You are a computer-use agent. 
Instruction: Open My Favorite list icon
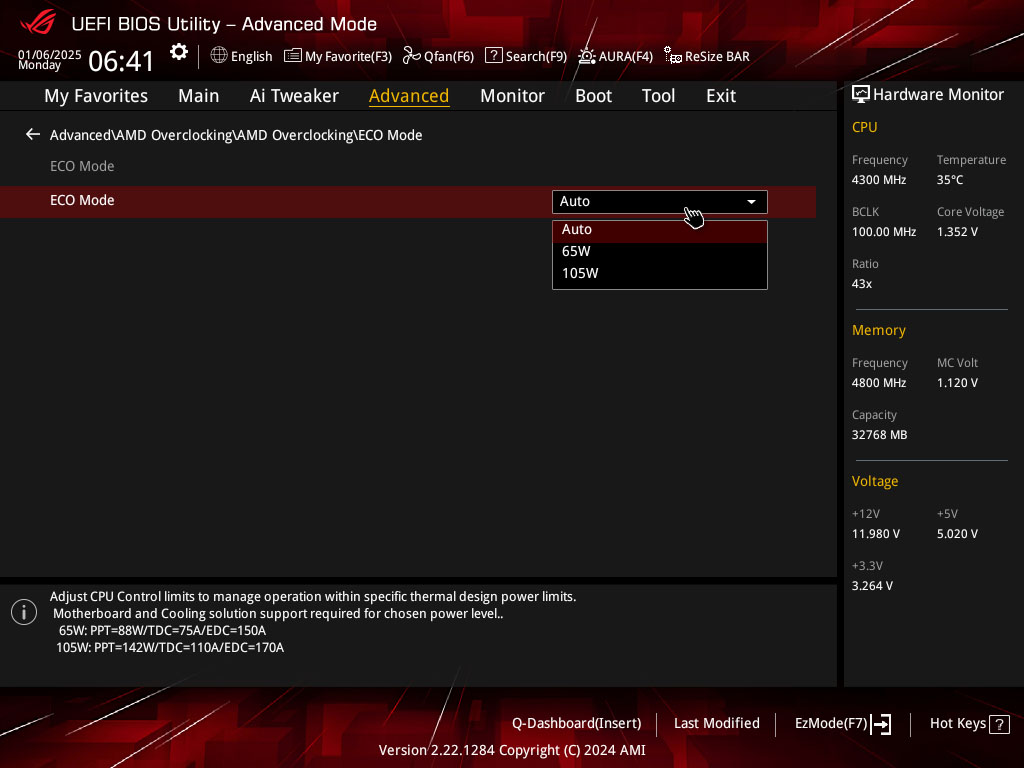293,56
